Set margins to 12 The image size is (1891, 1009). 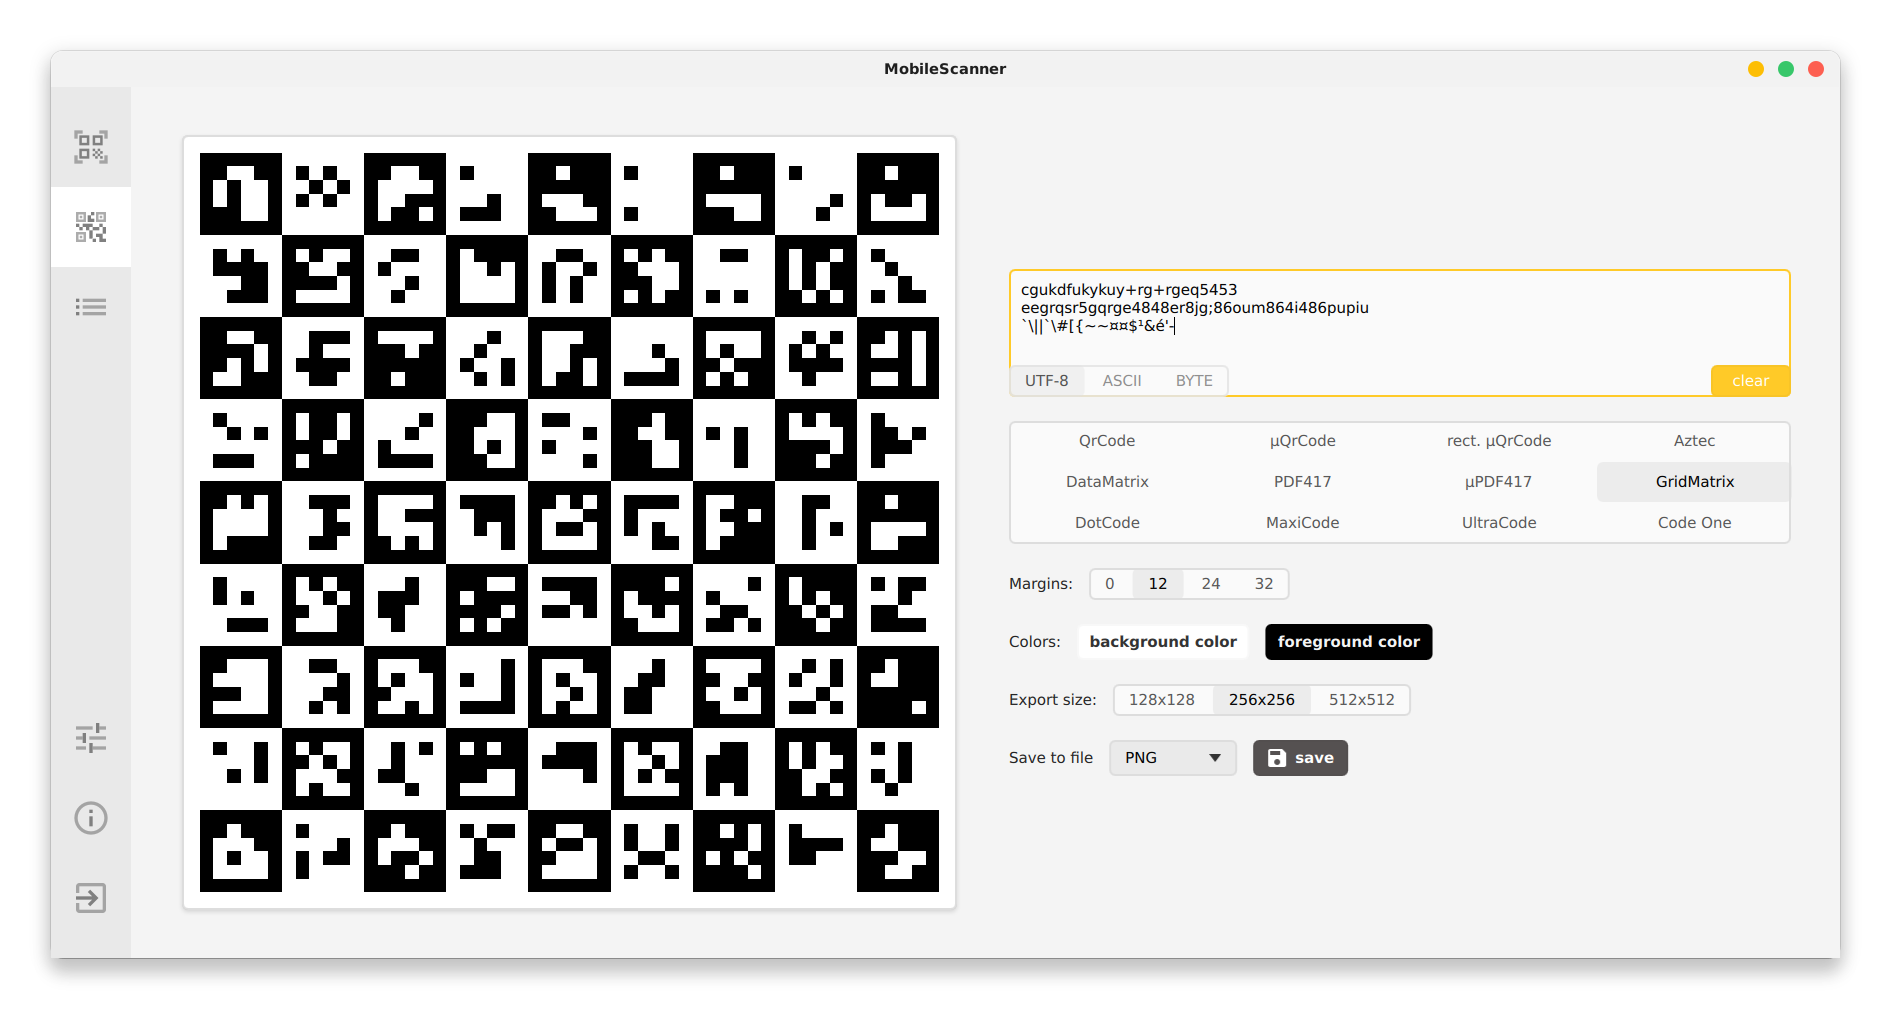[1158, 584]
